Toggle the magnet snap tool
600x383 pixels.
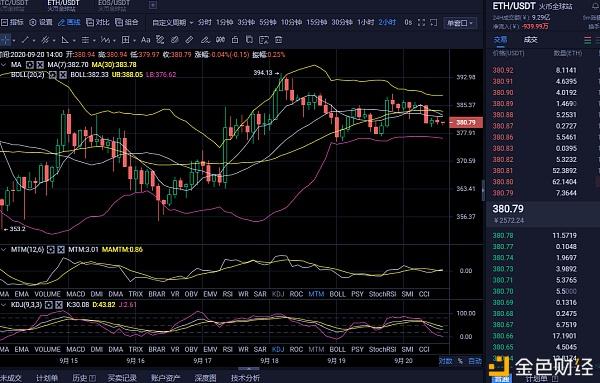220,40
